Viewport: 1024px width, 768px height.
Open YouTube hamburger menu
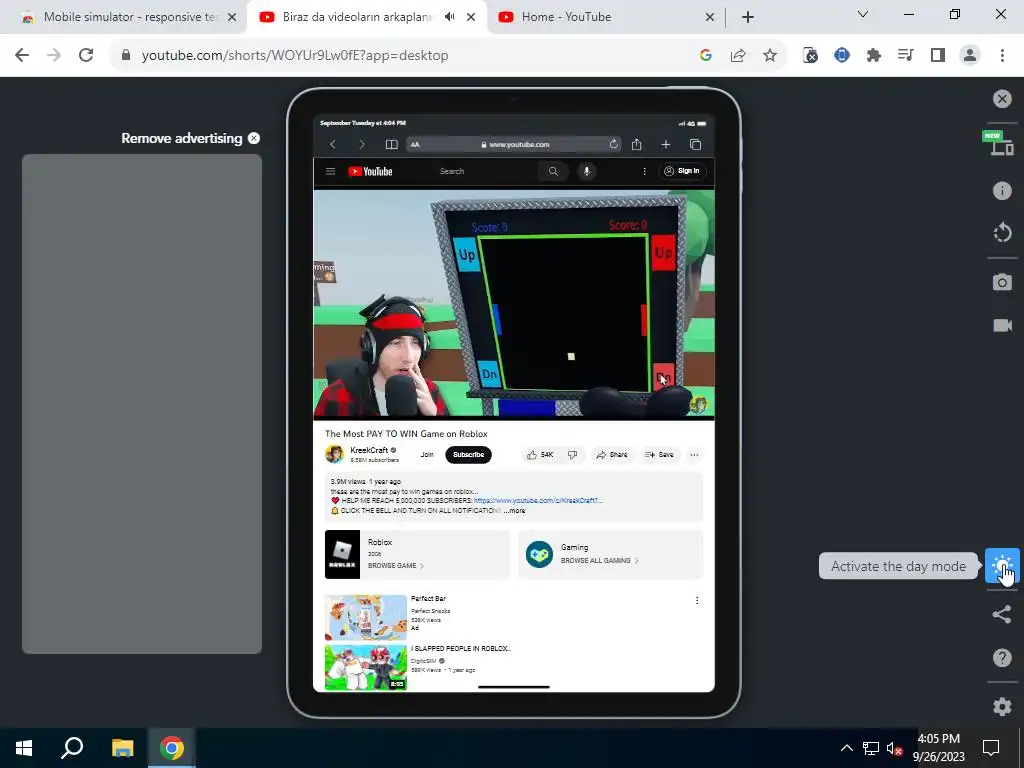coord(330,171)
